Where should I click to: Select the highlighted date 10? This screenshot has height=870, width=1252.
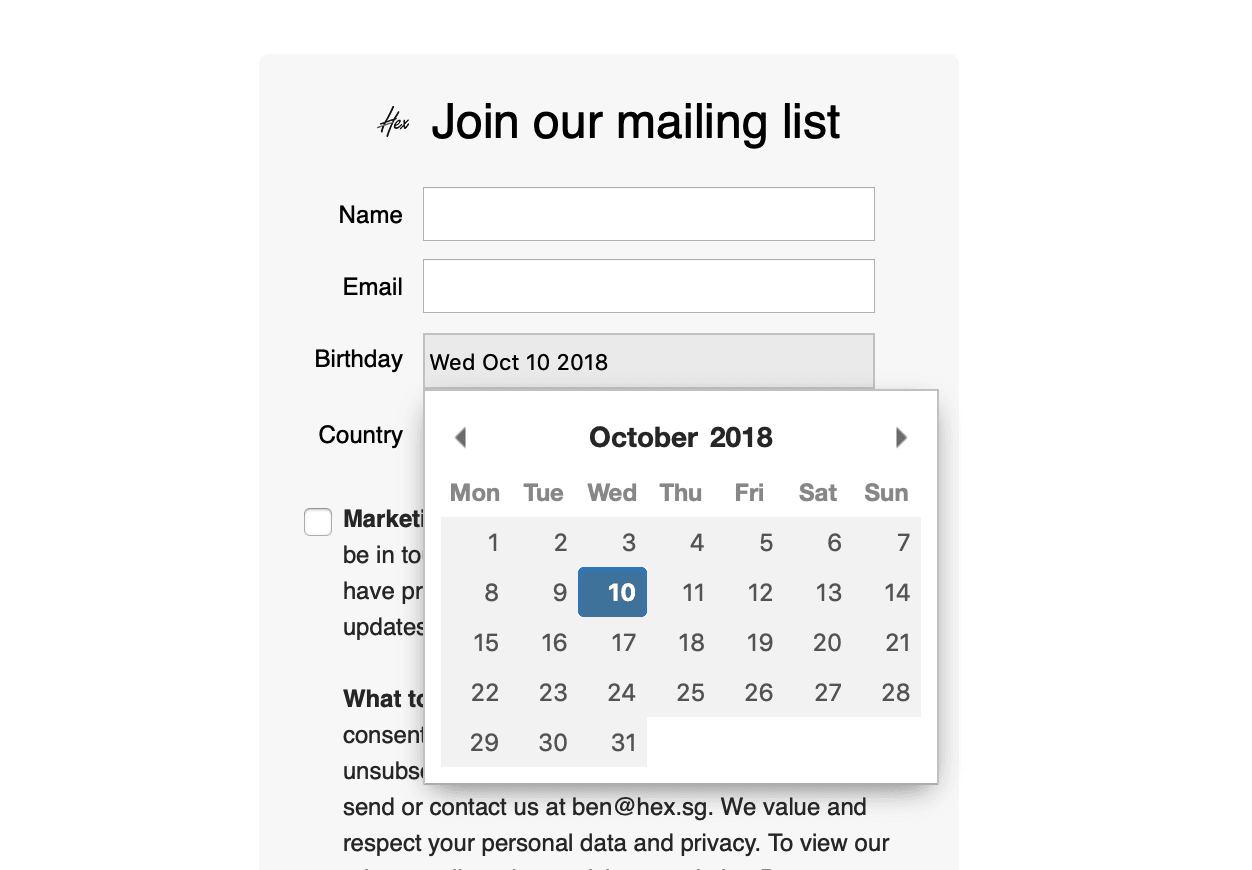coord(612,592)
